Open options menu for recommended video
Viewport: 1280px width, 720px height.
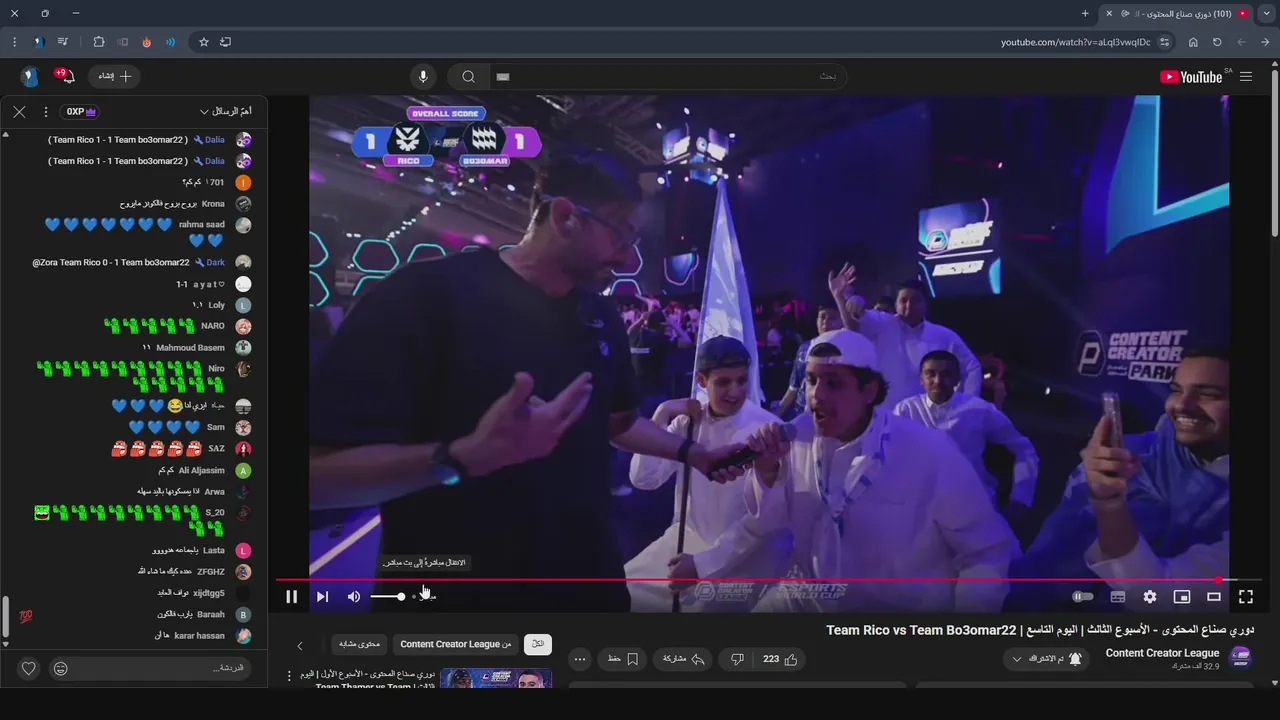[291, 676]
